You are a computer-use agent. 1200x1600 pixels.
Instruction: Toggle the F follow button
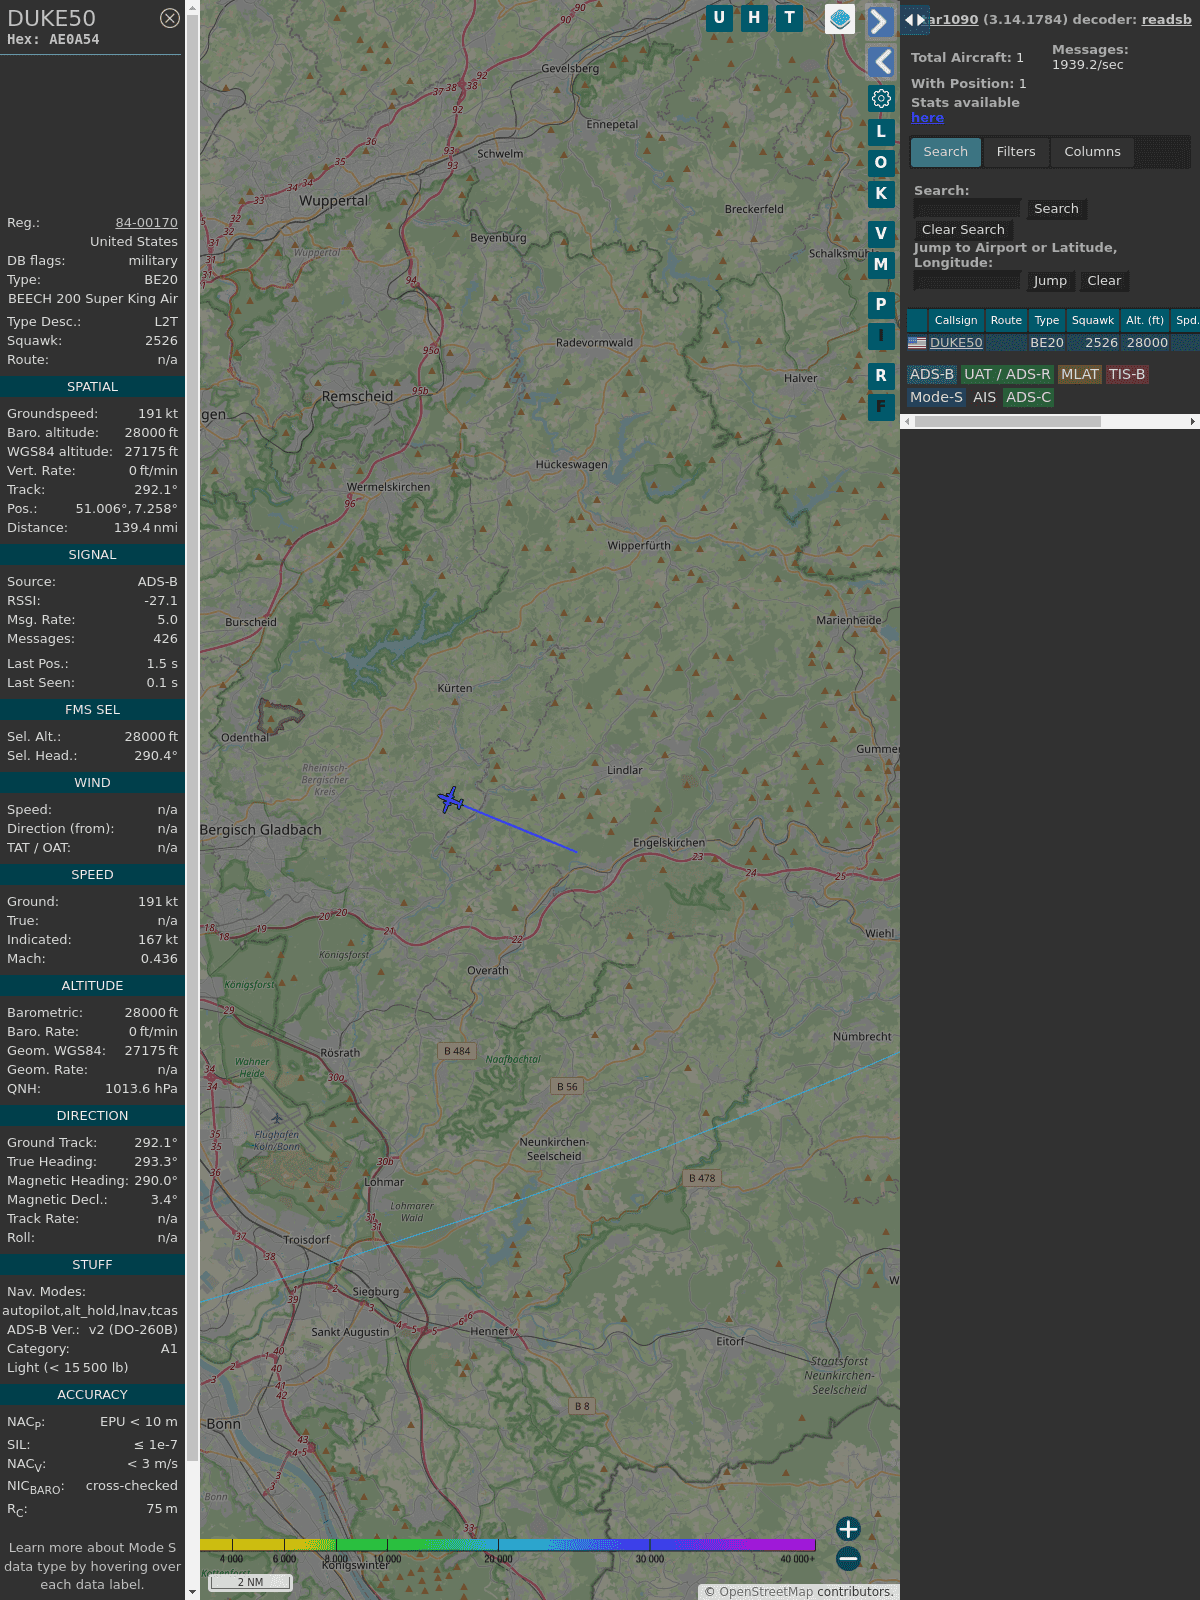[881, 406]
